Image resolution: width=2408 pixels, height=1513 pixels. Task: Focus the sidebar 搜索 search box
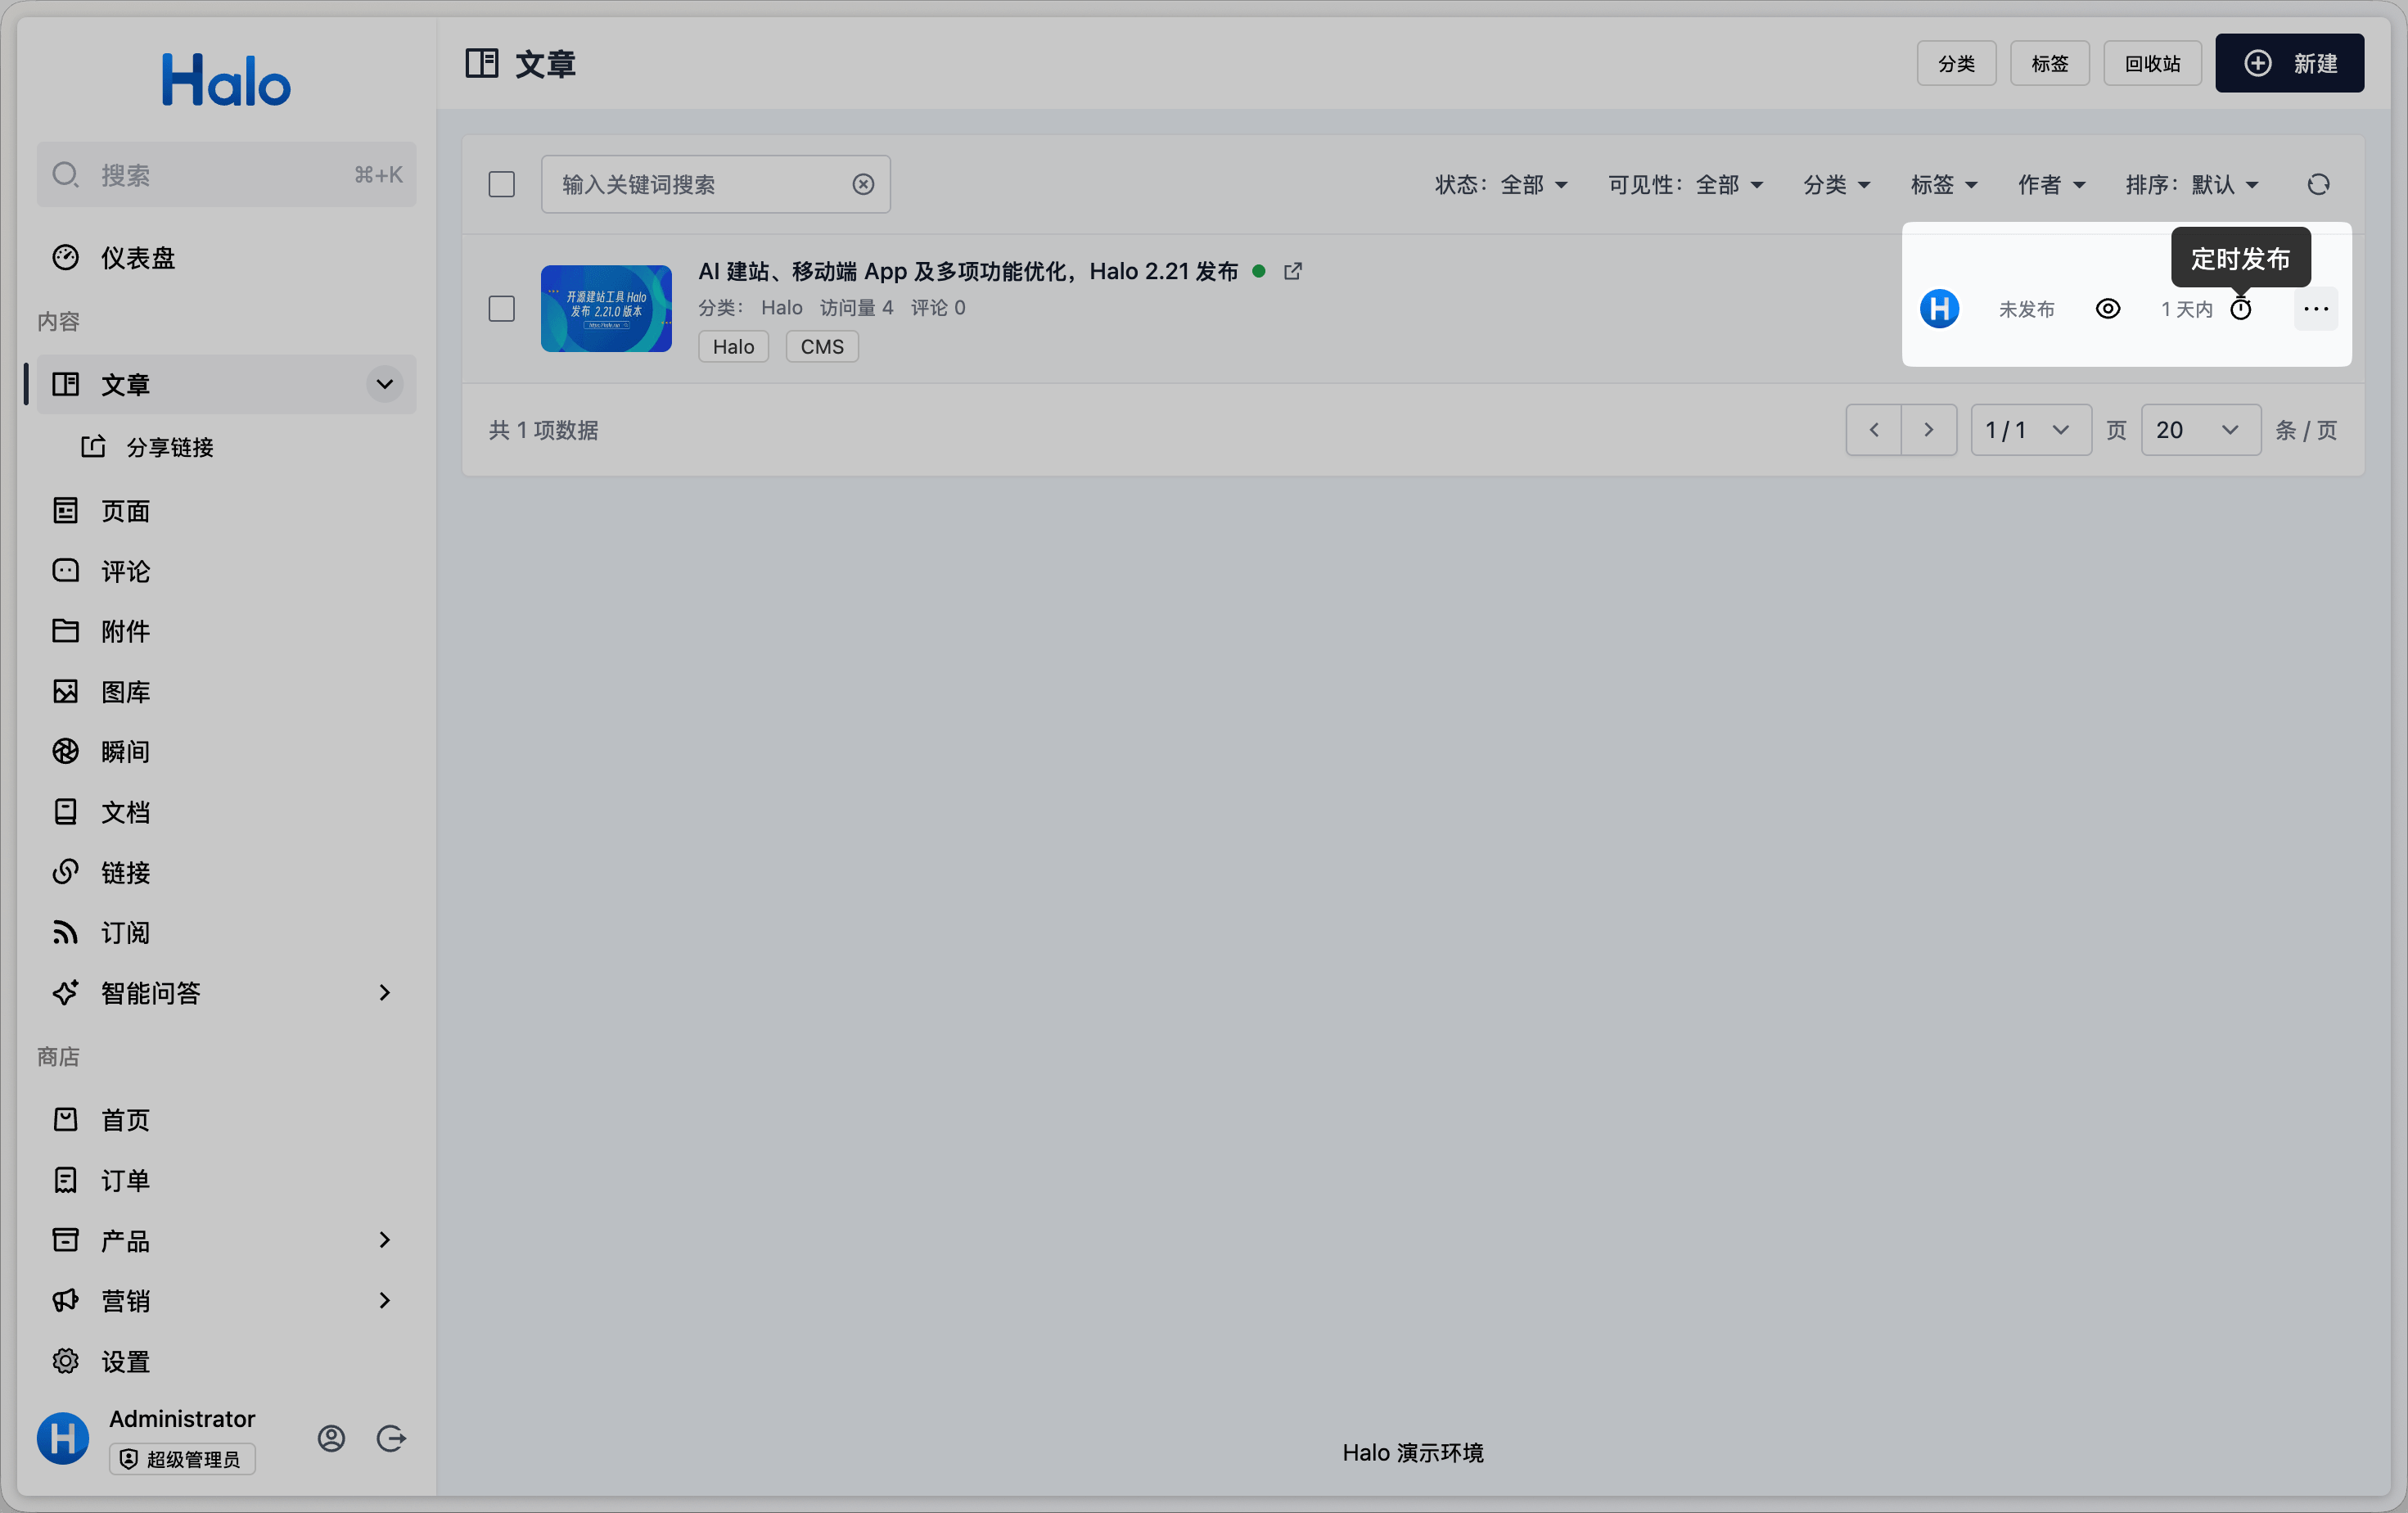coord(226,175)
